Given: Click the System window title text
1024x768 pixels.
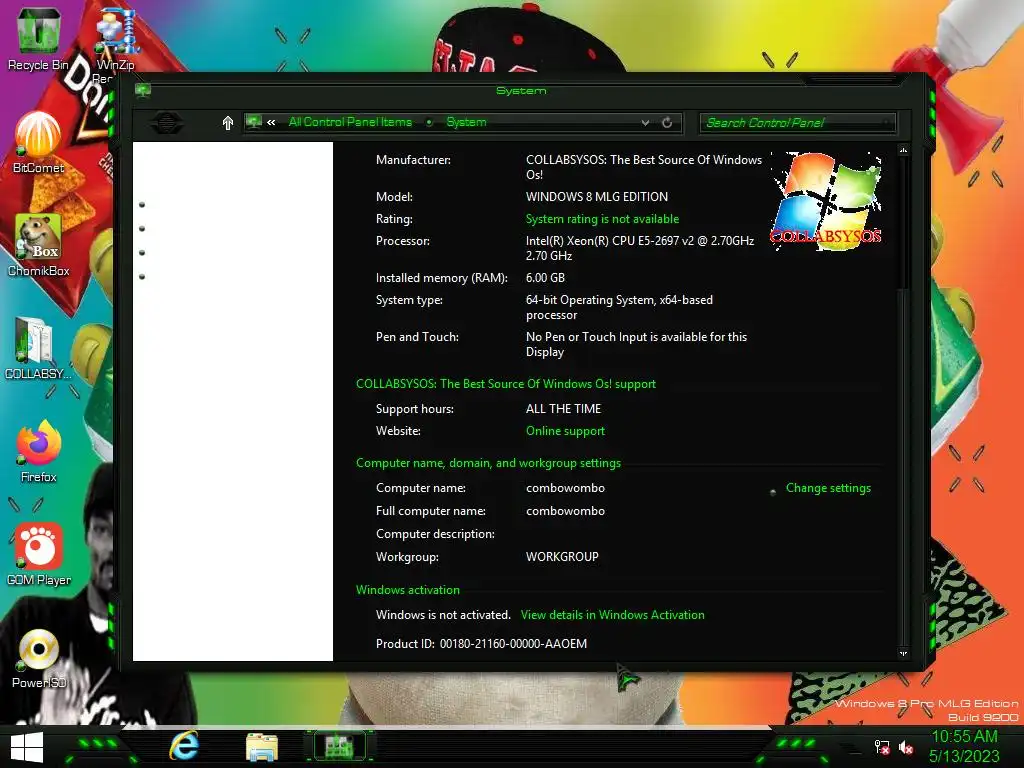Looking at the screenshot, I should point(520,90).
